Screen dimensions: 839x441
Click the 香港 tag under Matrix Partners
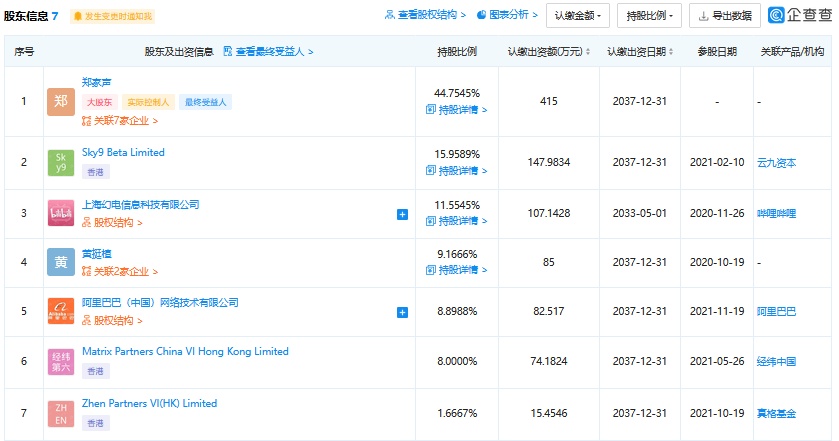click(x=95, y=371)
